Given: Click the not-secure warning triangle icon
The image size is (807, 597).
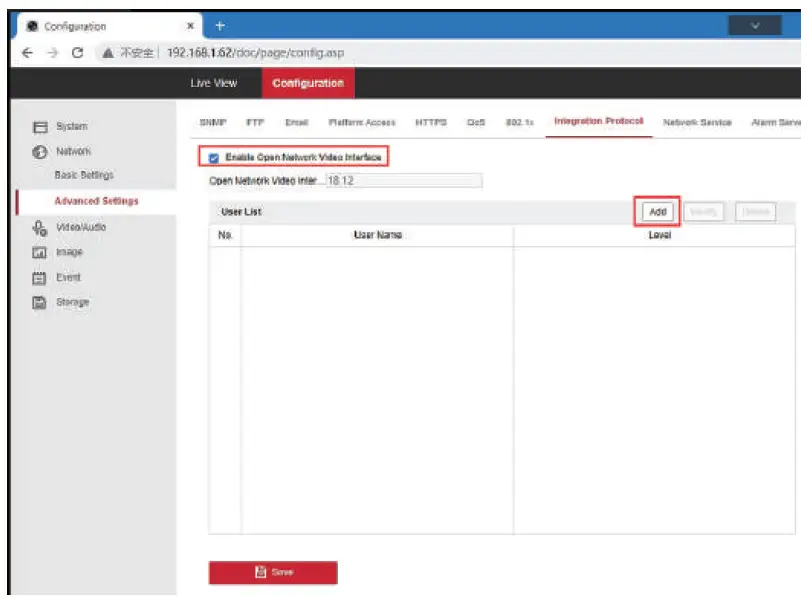Looking at the screenshot, I should tap(108, 52).
